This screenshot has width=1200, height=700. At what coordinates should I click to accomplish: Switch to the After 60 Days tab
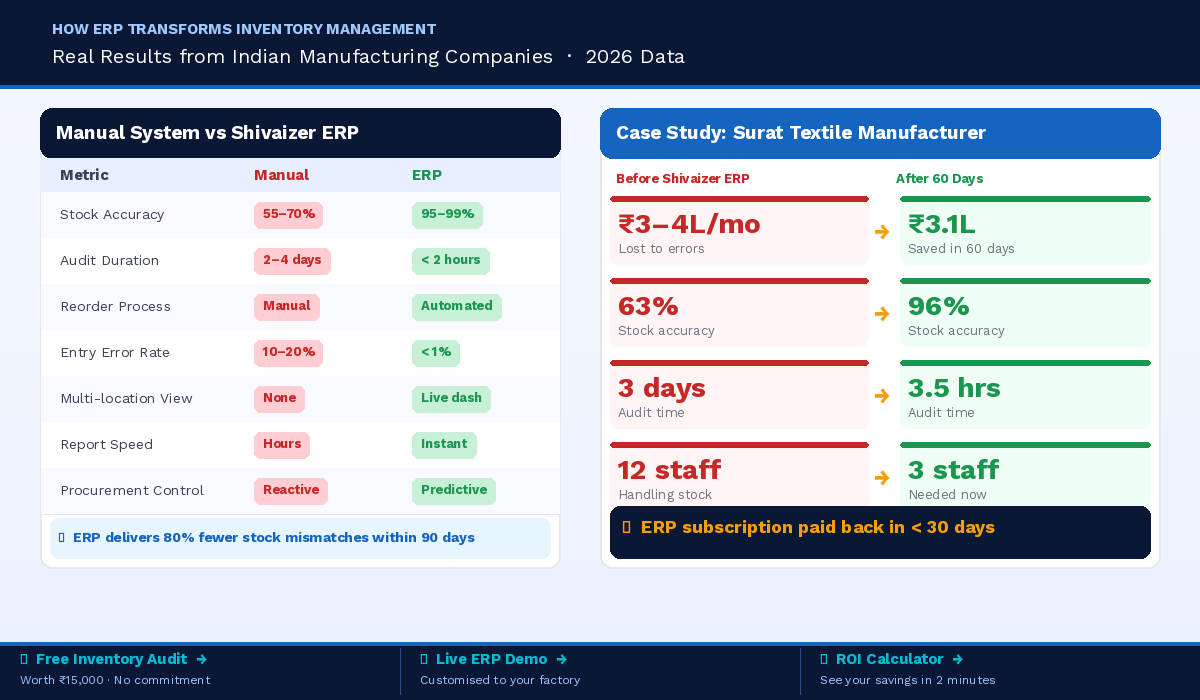[x=940, y=178]
